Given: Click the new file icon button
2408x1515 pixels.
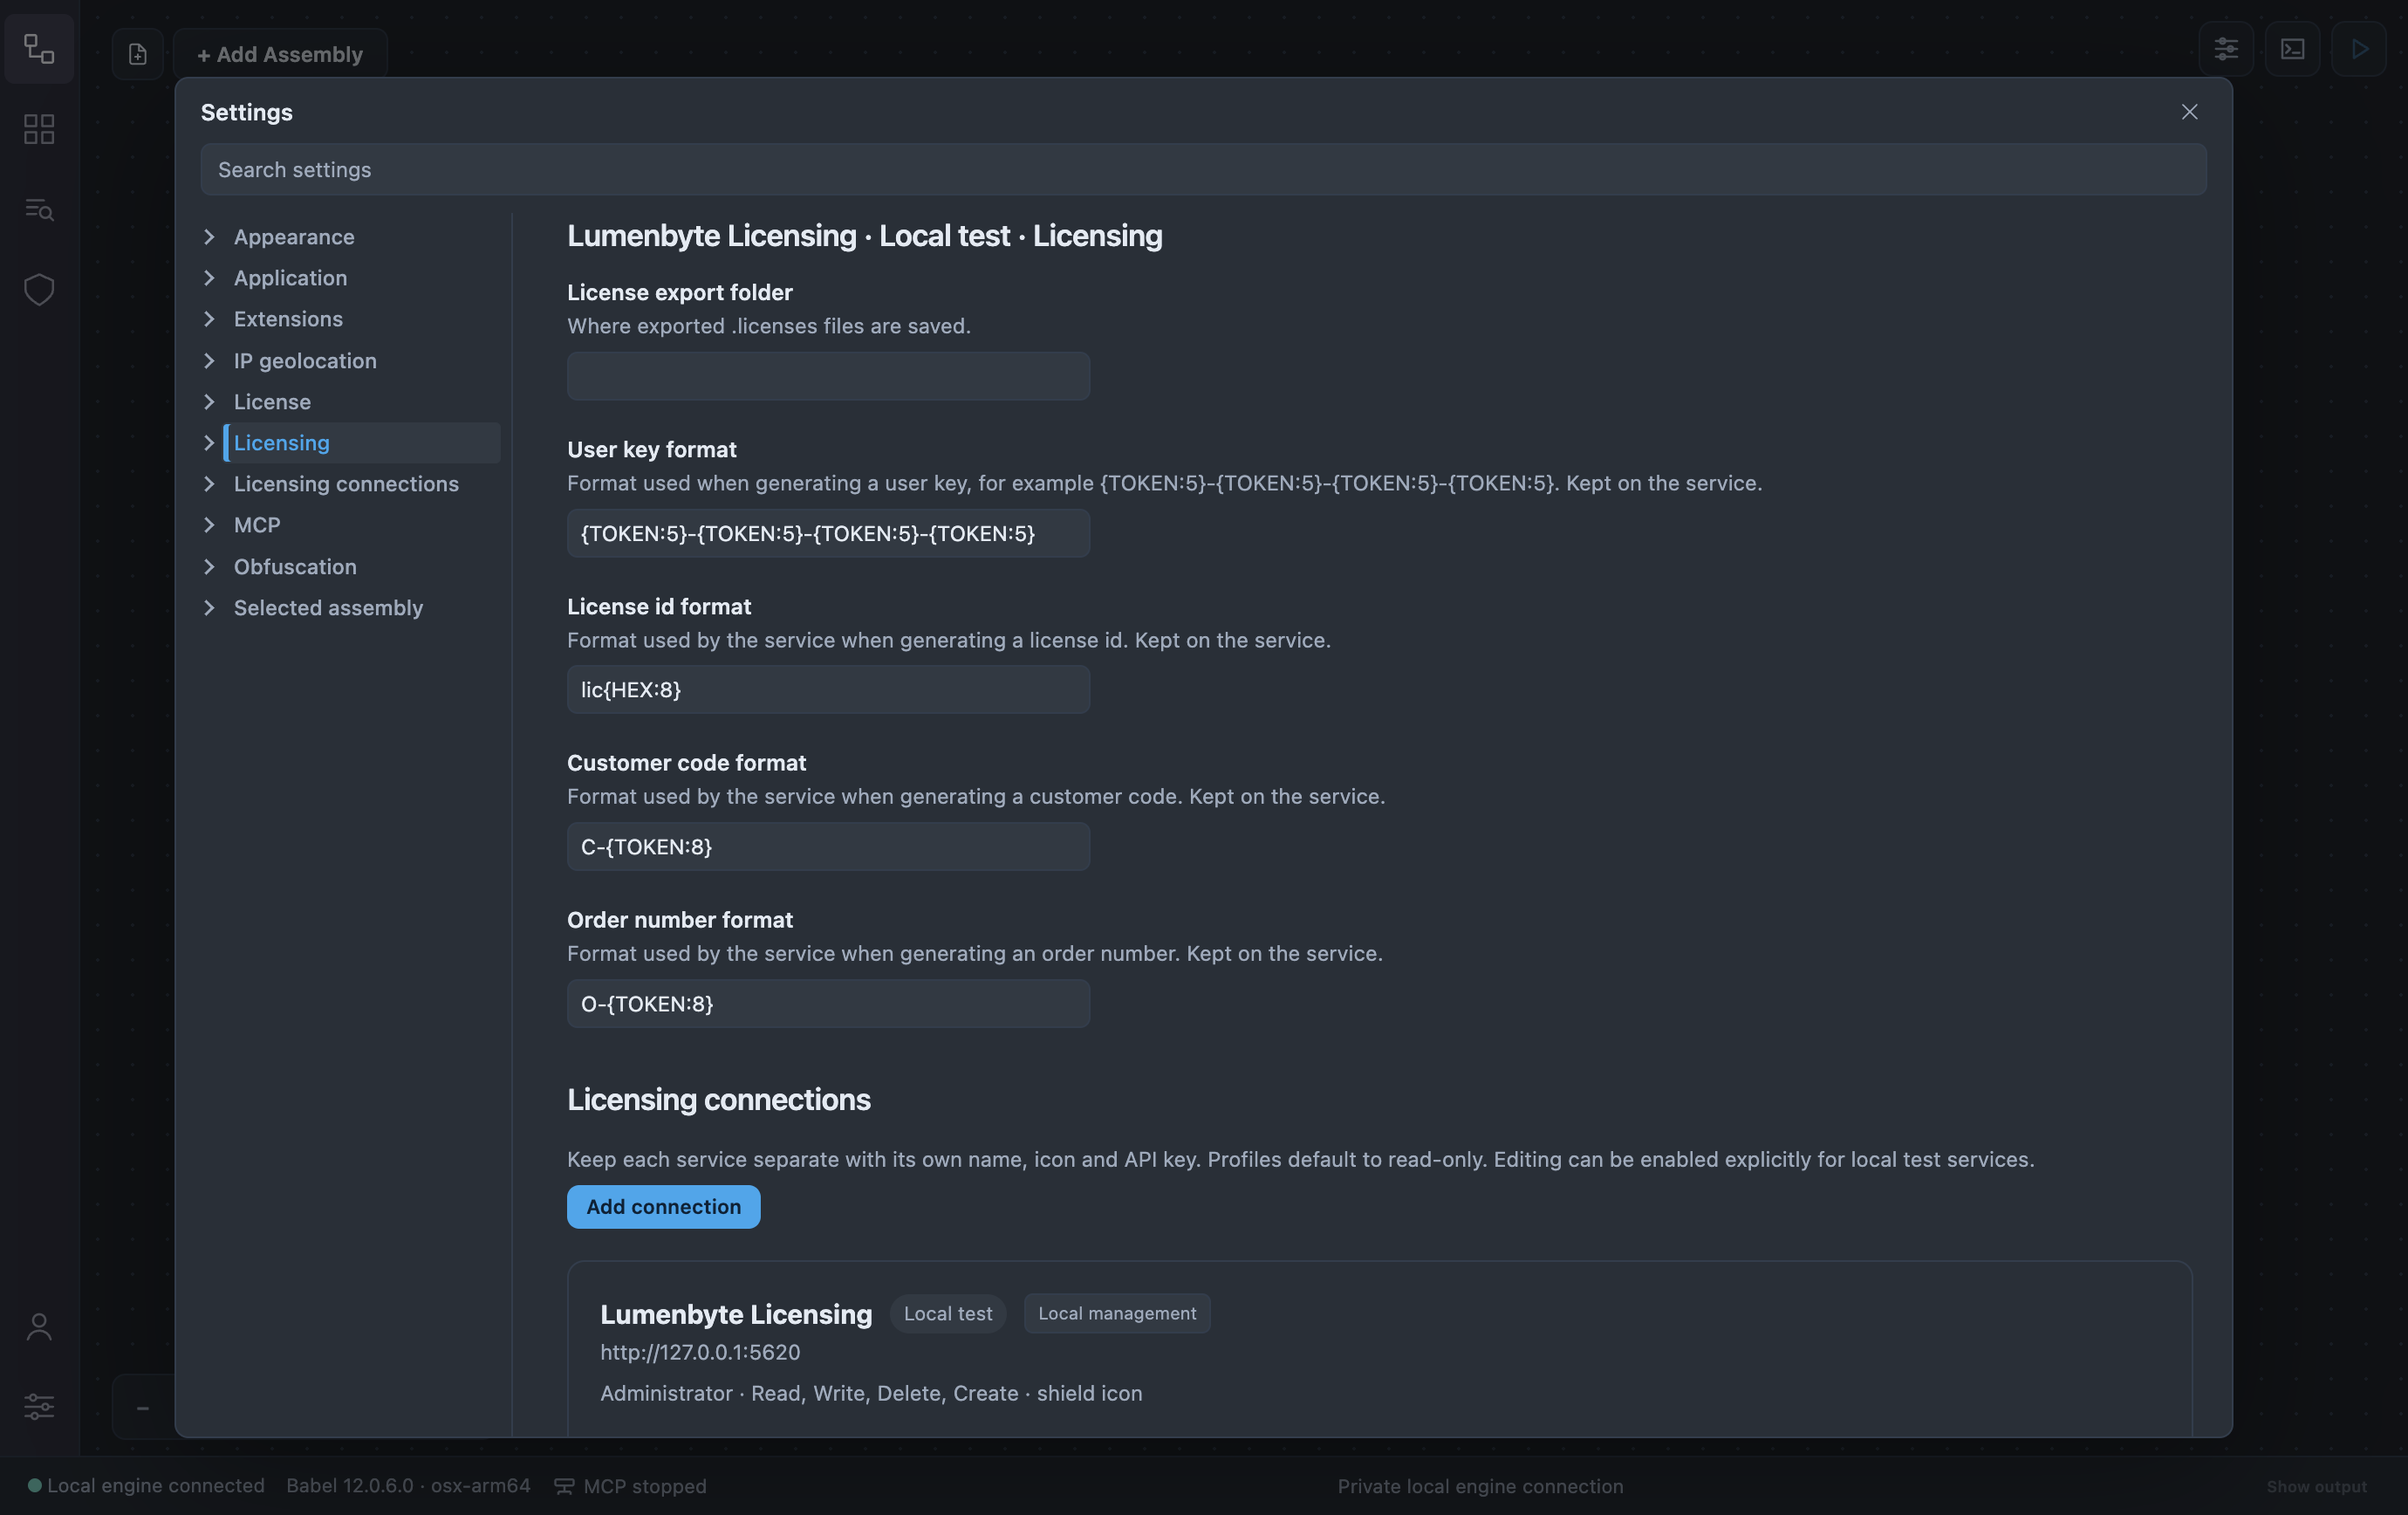Looking at the screenshot, I should 138,54.
